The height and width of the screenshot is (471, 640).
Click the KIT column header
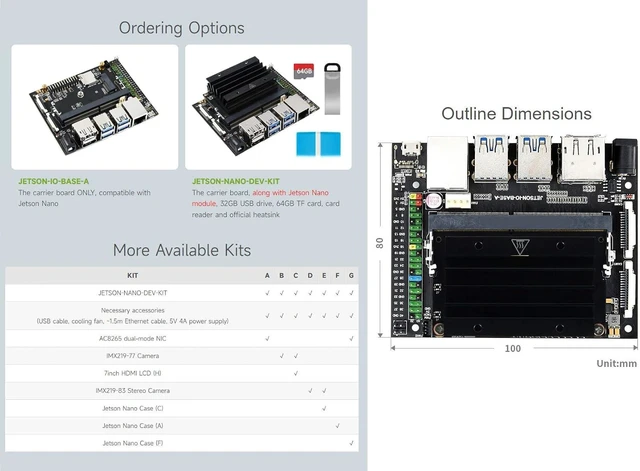tap(133, 275)
